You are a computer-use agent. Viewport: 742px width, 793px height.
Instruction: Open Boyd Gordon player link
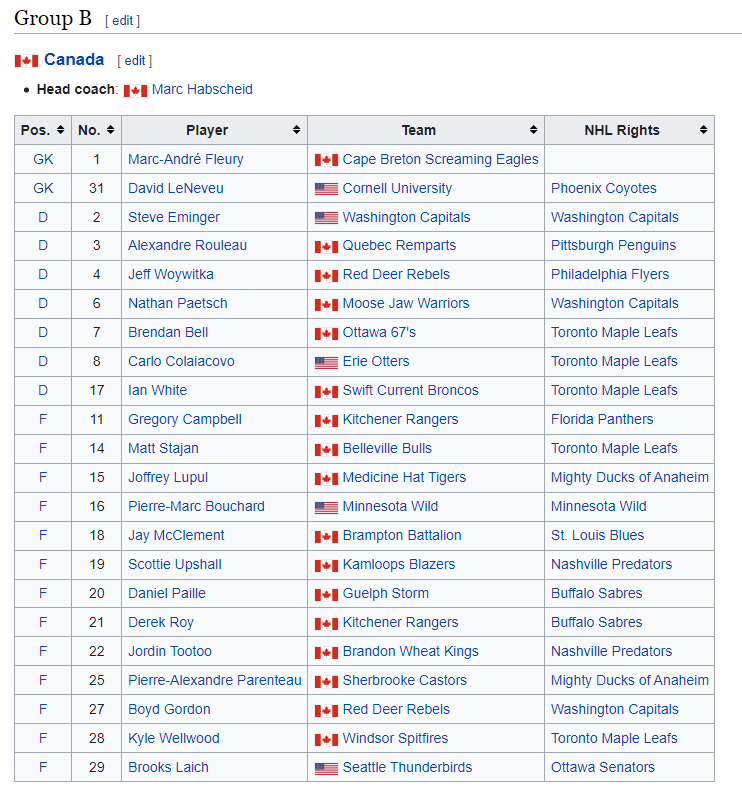(x=169, y=710)
